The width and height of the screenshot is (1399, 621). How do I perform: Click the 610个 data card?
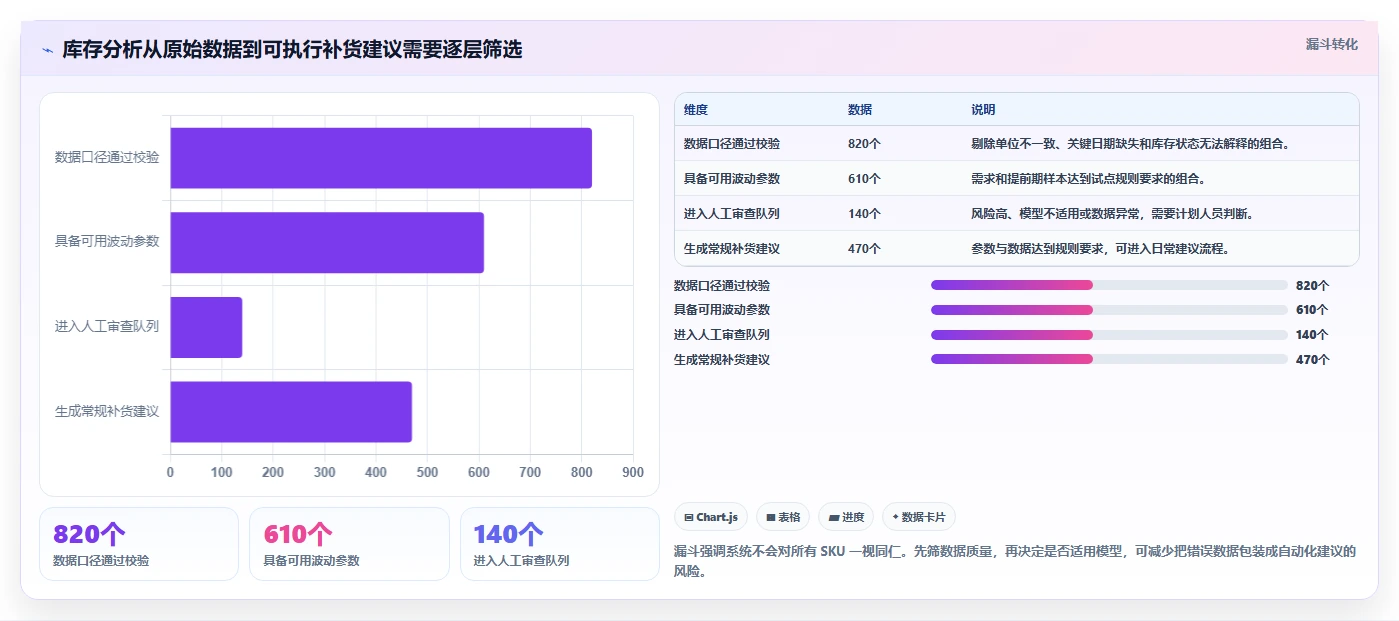tap(349, 544)
